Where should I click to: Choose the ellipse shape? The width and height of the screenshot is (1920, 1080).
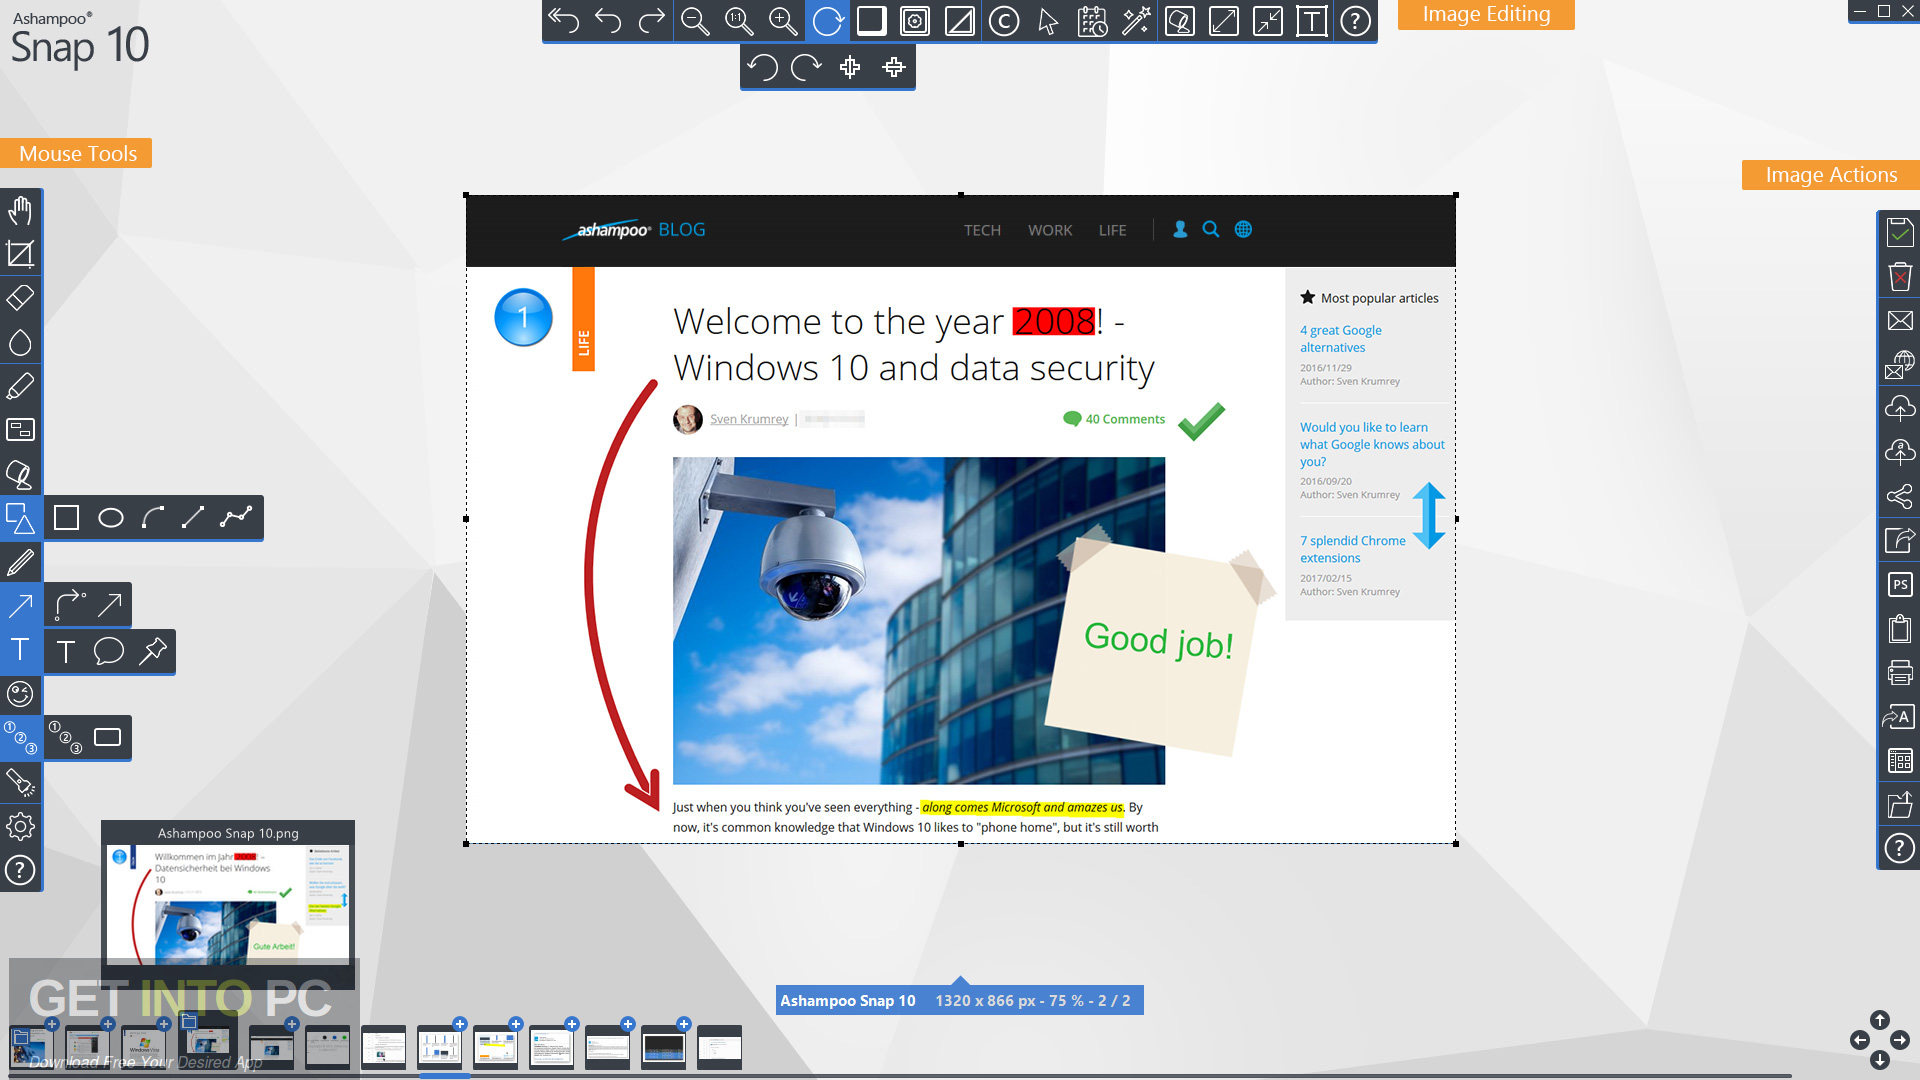[x=110, y=518]
